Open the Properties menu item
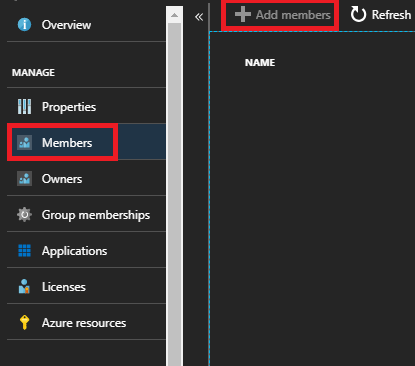The width and height of the screenshot is (415, 366). [86, 107]
